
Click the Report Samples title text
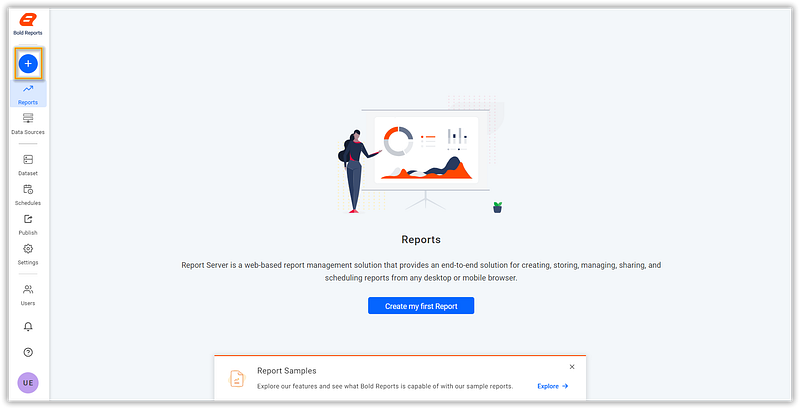tap(287, 371)
